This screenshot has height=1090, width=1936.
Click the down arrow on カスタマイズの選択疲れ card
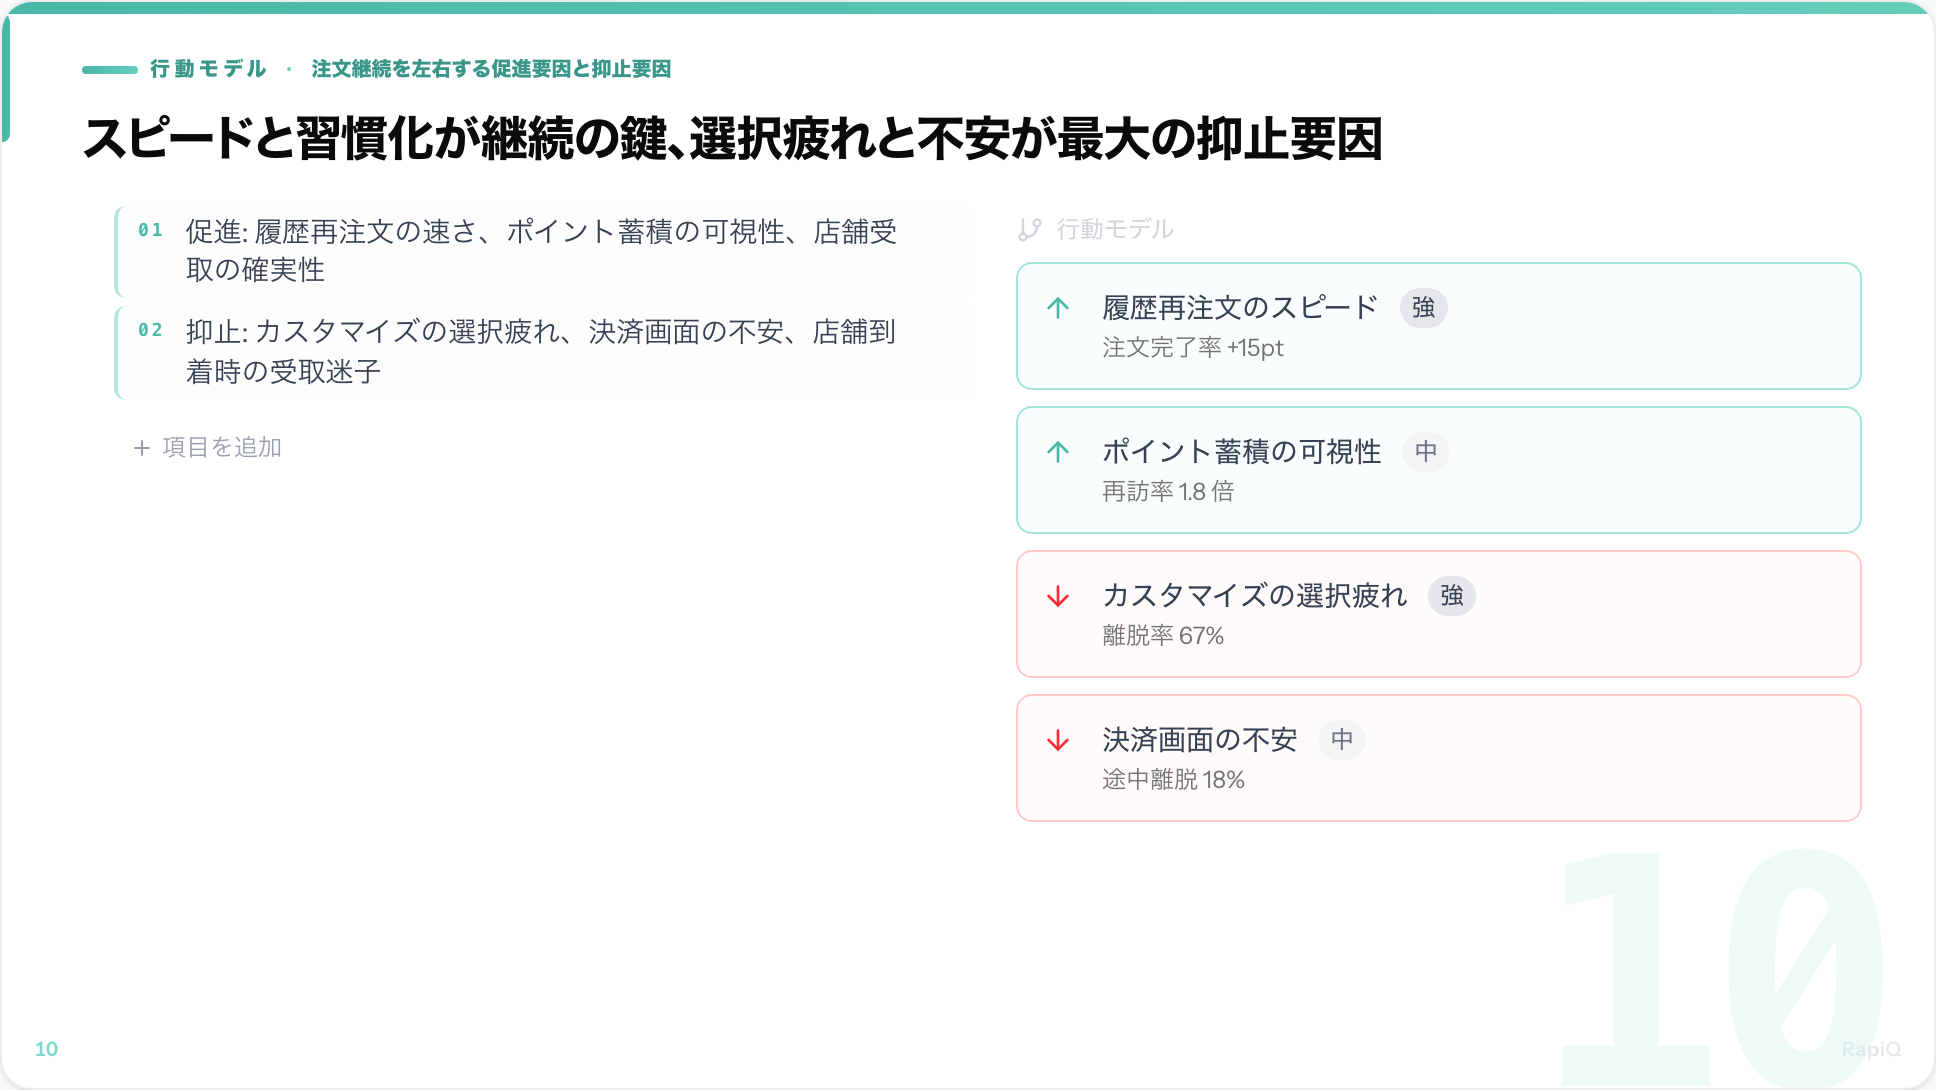tap(1058, 596)
